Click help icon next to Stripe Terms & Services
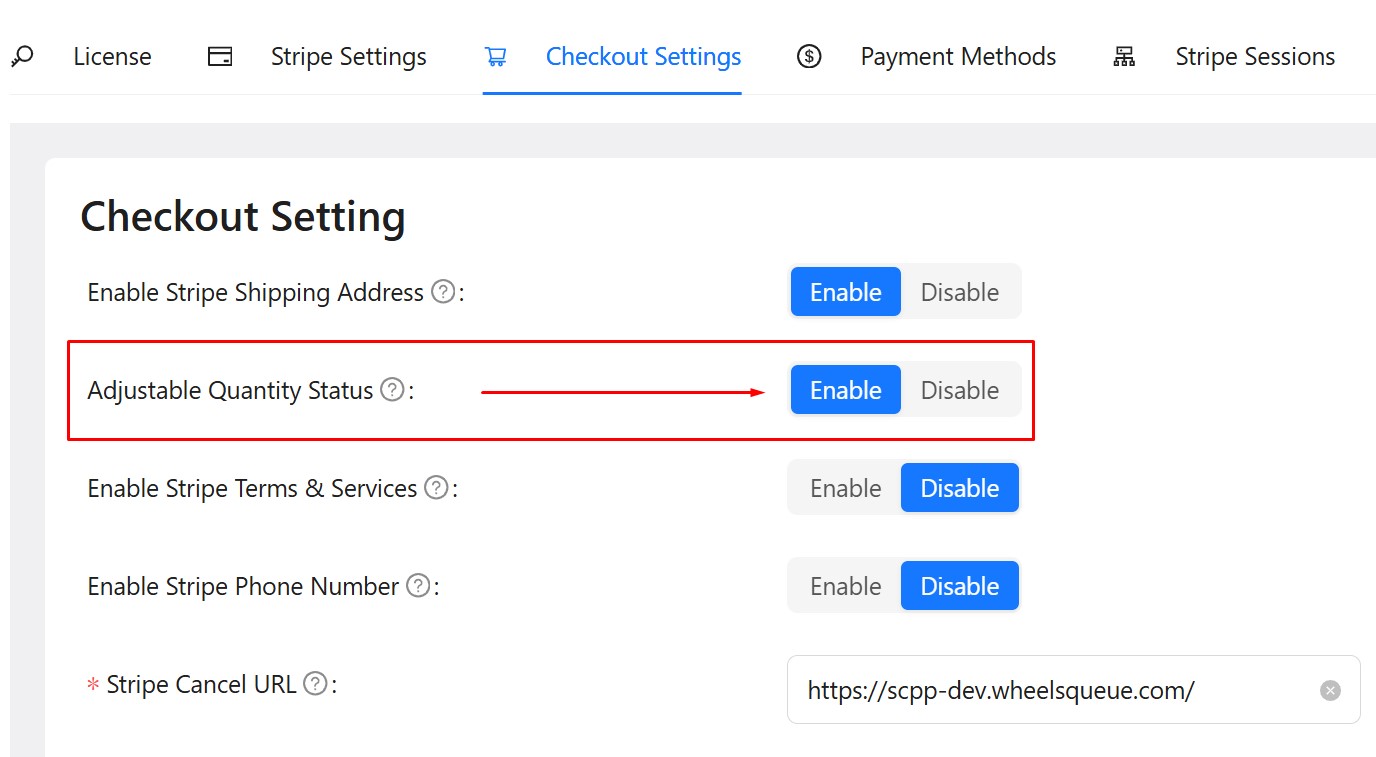The height and width of the screenshot is (757, 1376). (x=436, y=488)
